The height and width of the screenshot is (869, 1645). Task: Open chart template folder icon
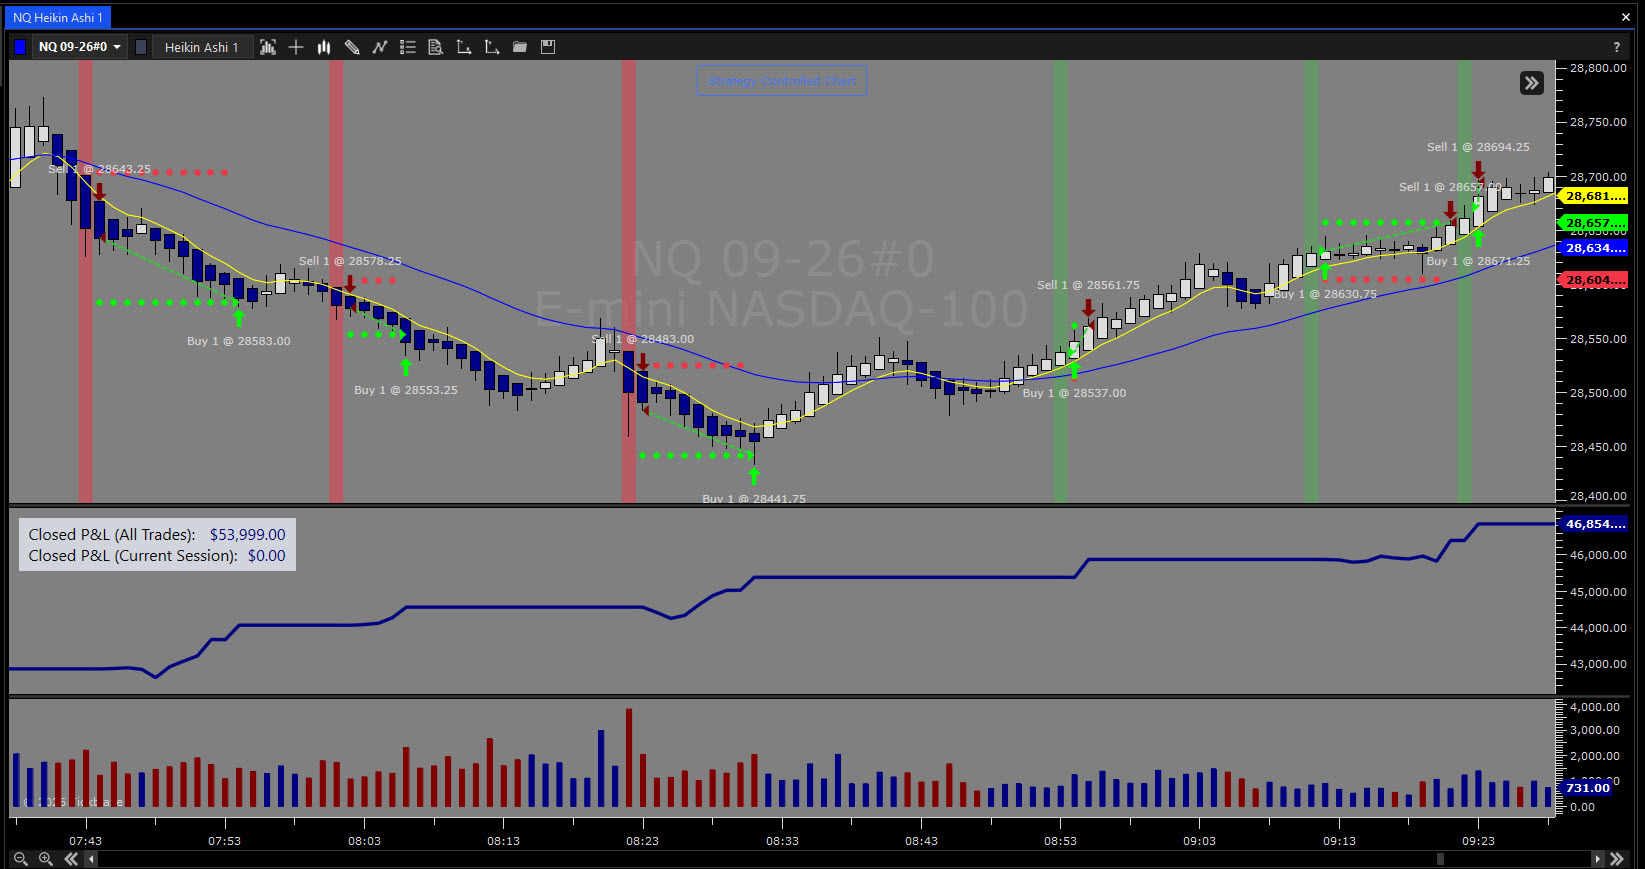(x=520, y=47)
